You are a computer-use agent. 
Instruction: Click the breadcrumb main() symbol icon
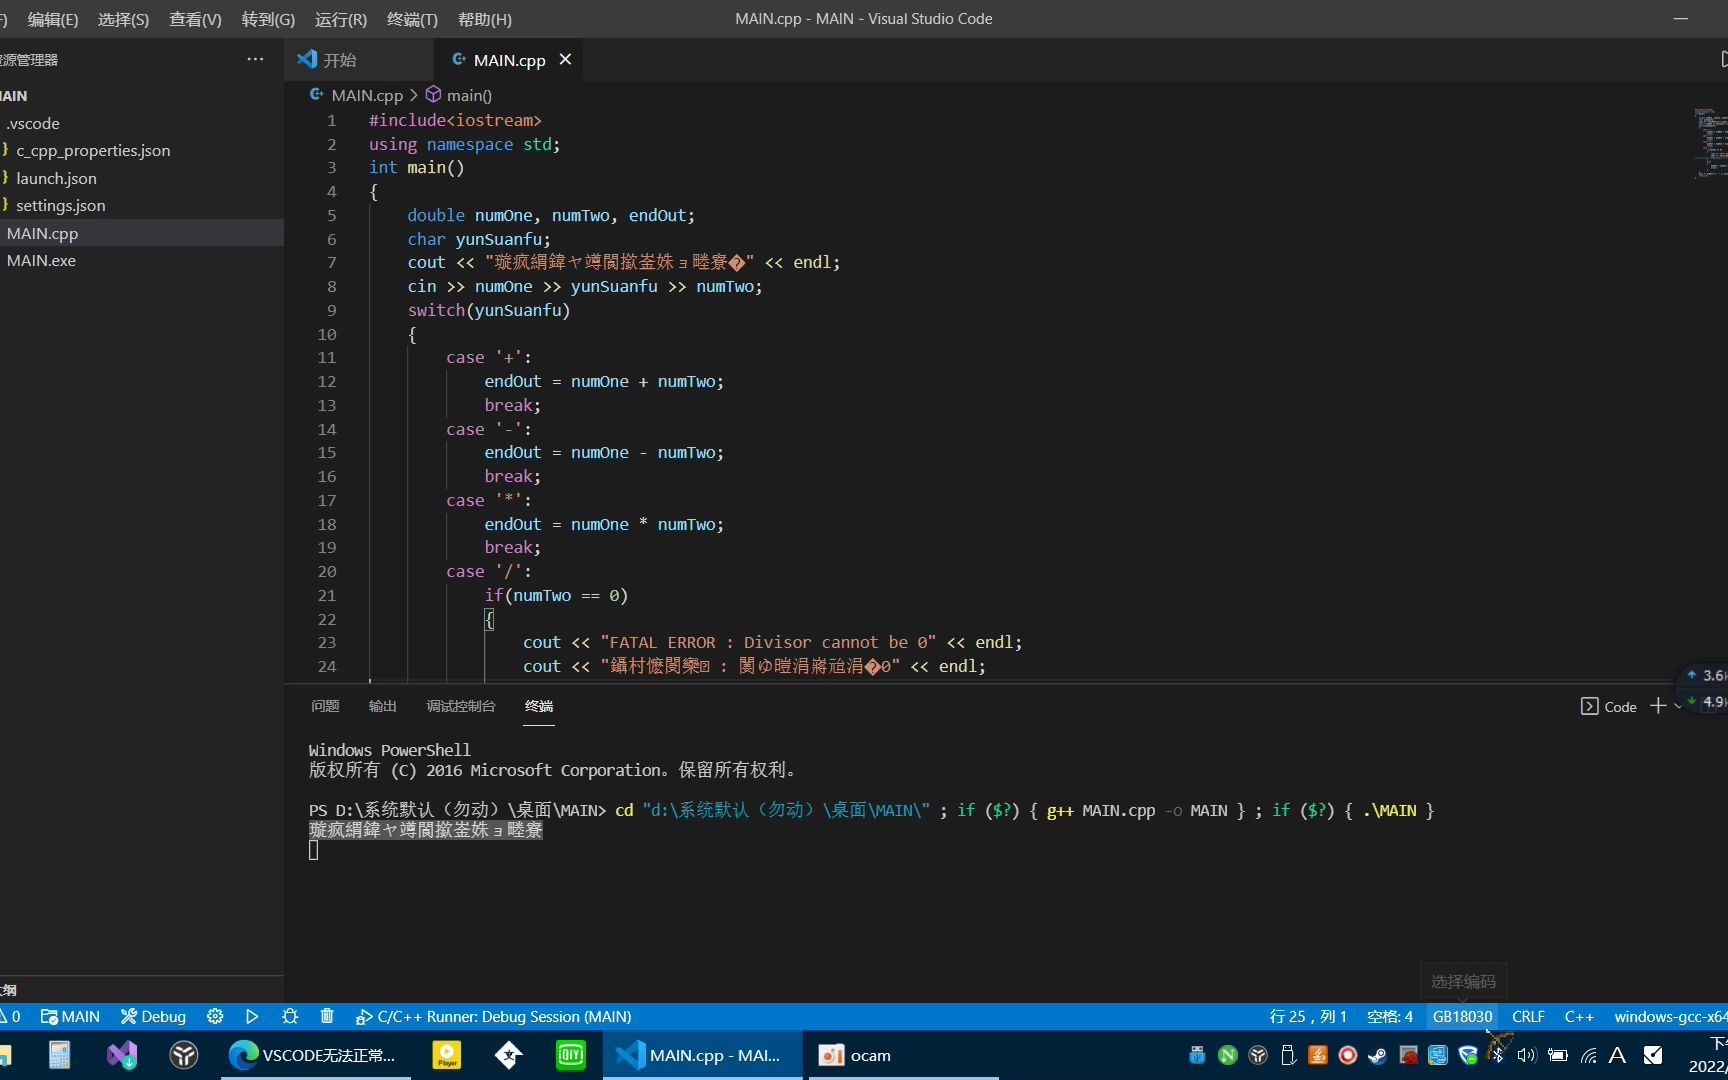click(x=434, y=95)
